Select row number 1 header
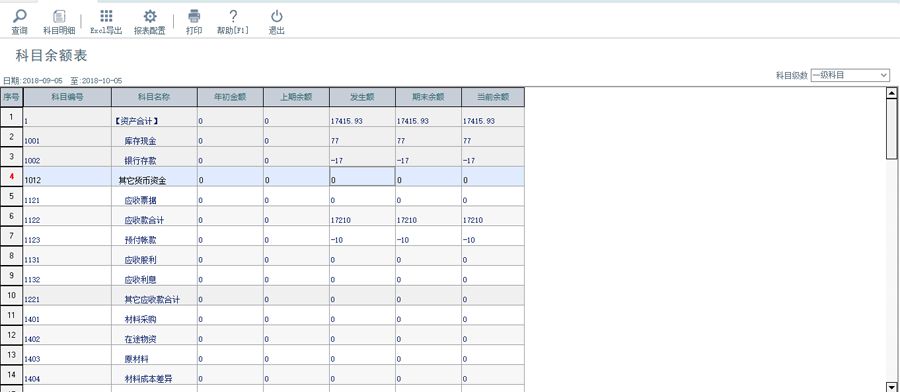This screenshot has height=392, width=900. coord(11,118)
